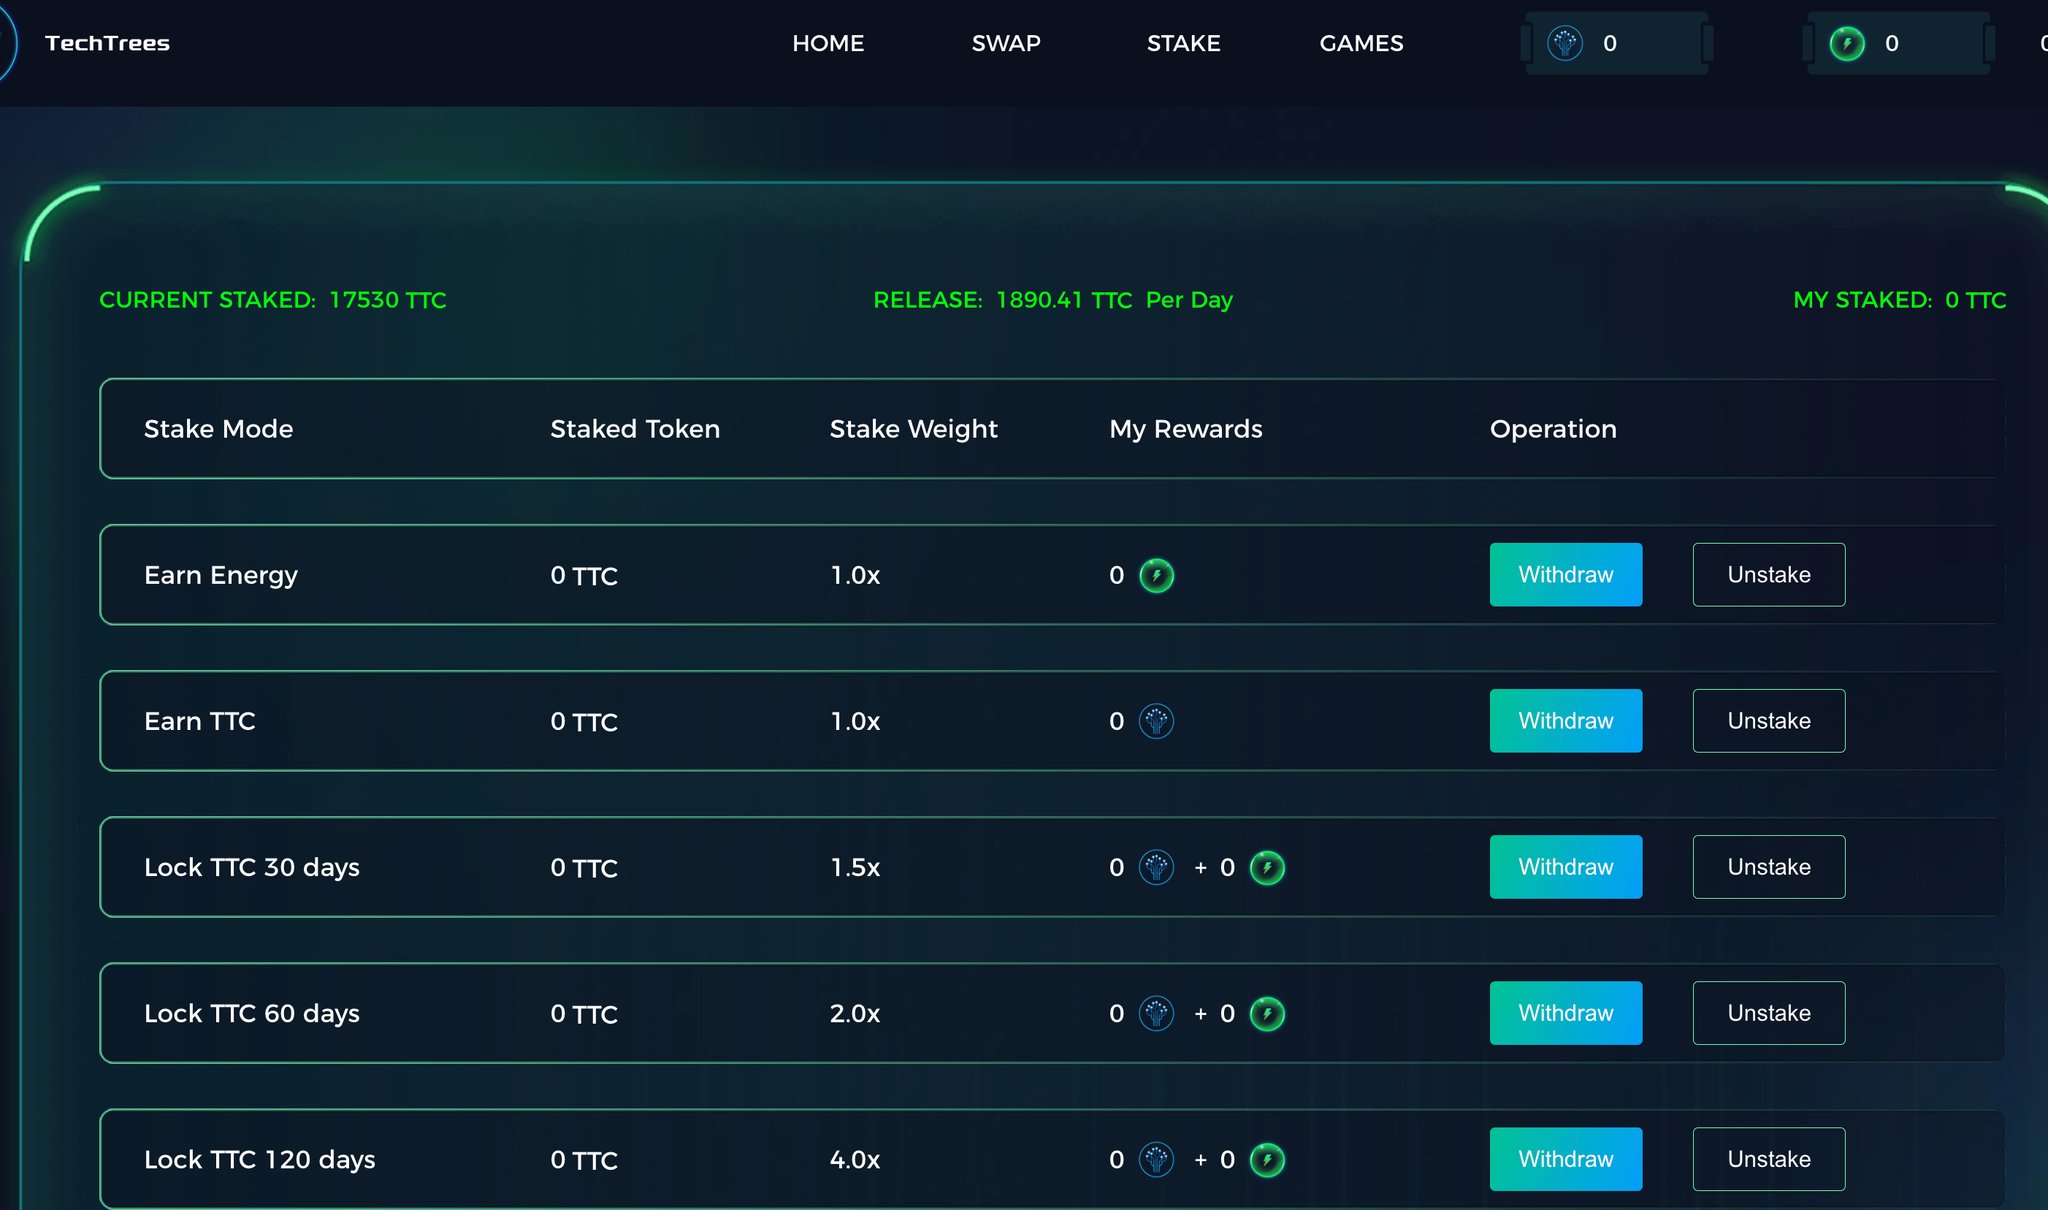Image resolution: width=2048 pixels, height=1210 pixels.
Task: Click the TTC icon in Lock 120 days rewards
Action: 1156,1159
